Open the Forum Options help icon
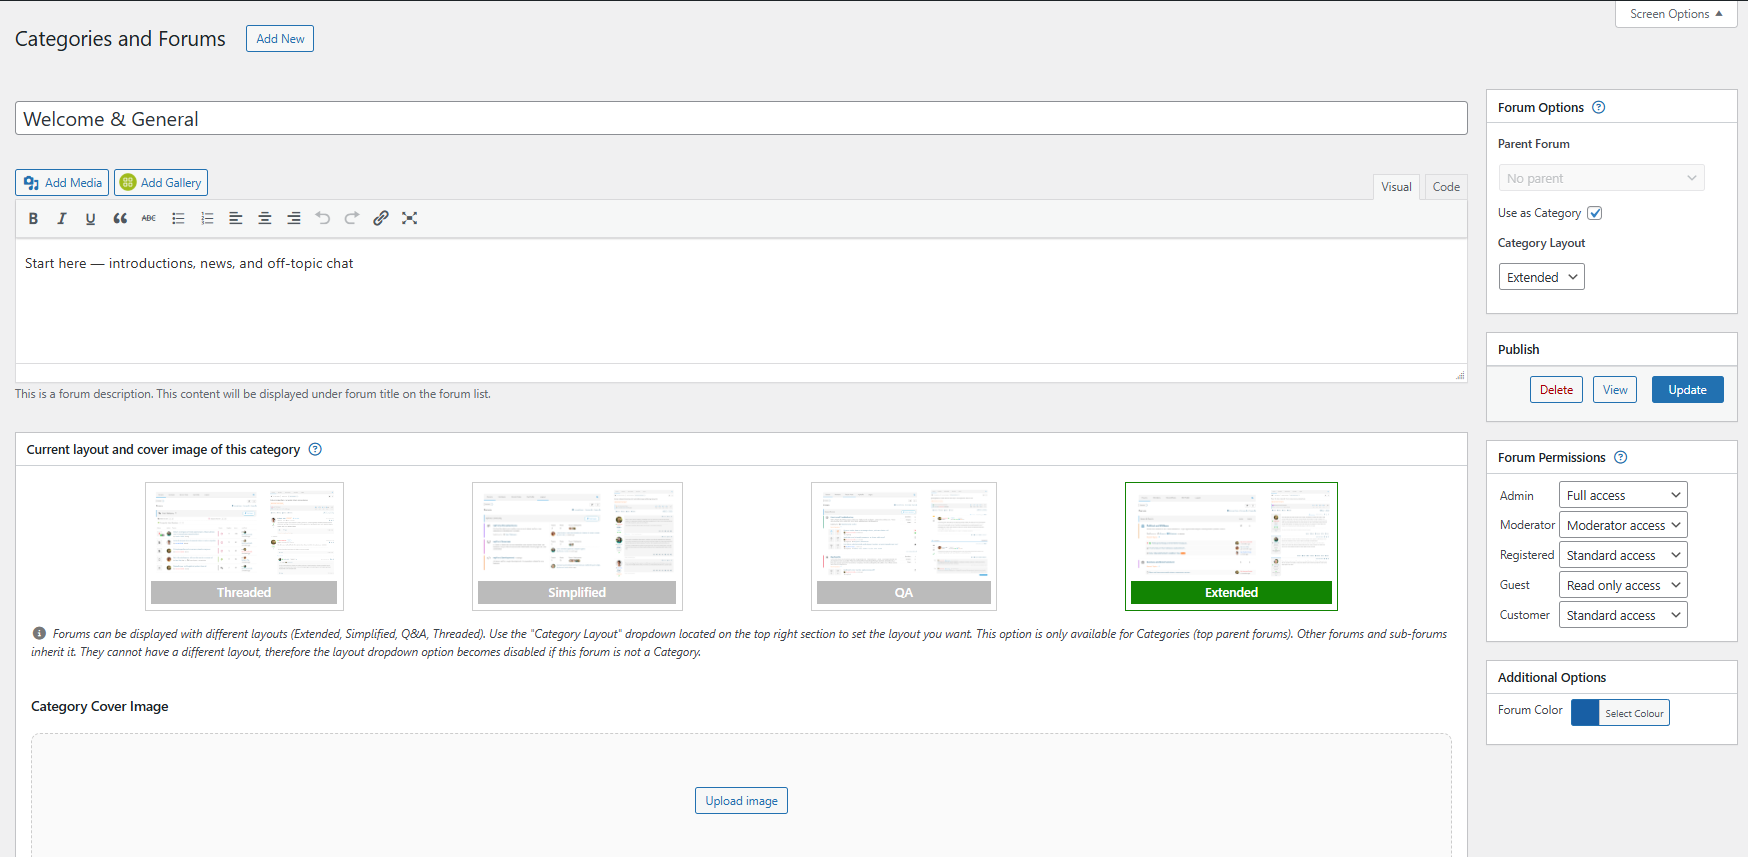The image size is (1748, 857). (x=1598, y=107)
